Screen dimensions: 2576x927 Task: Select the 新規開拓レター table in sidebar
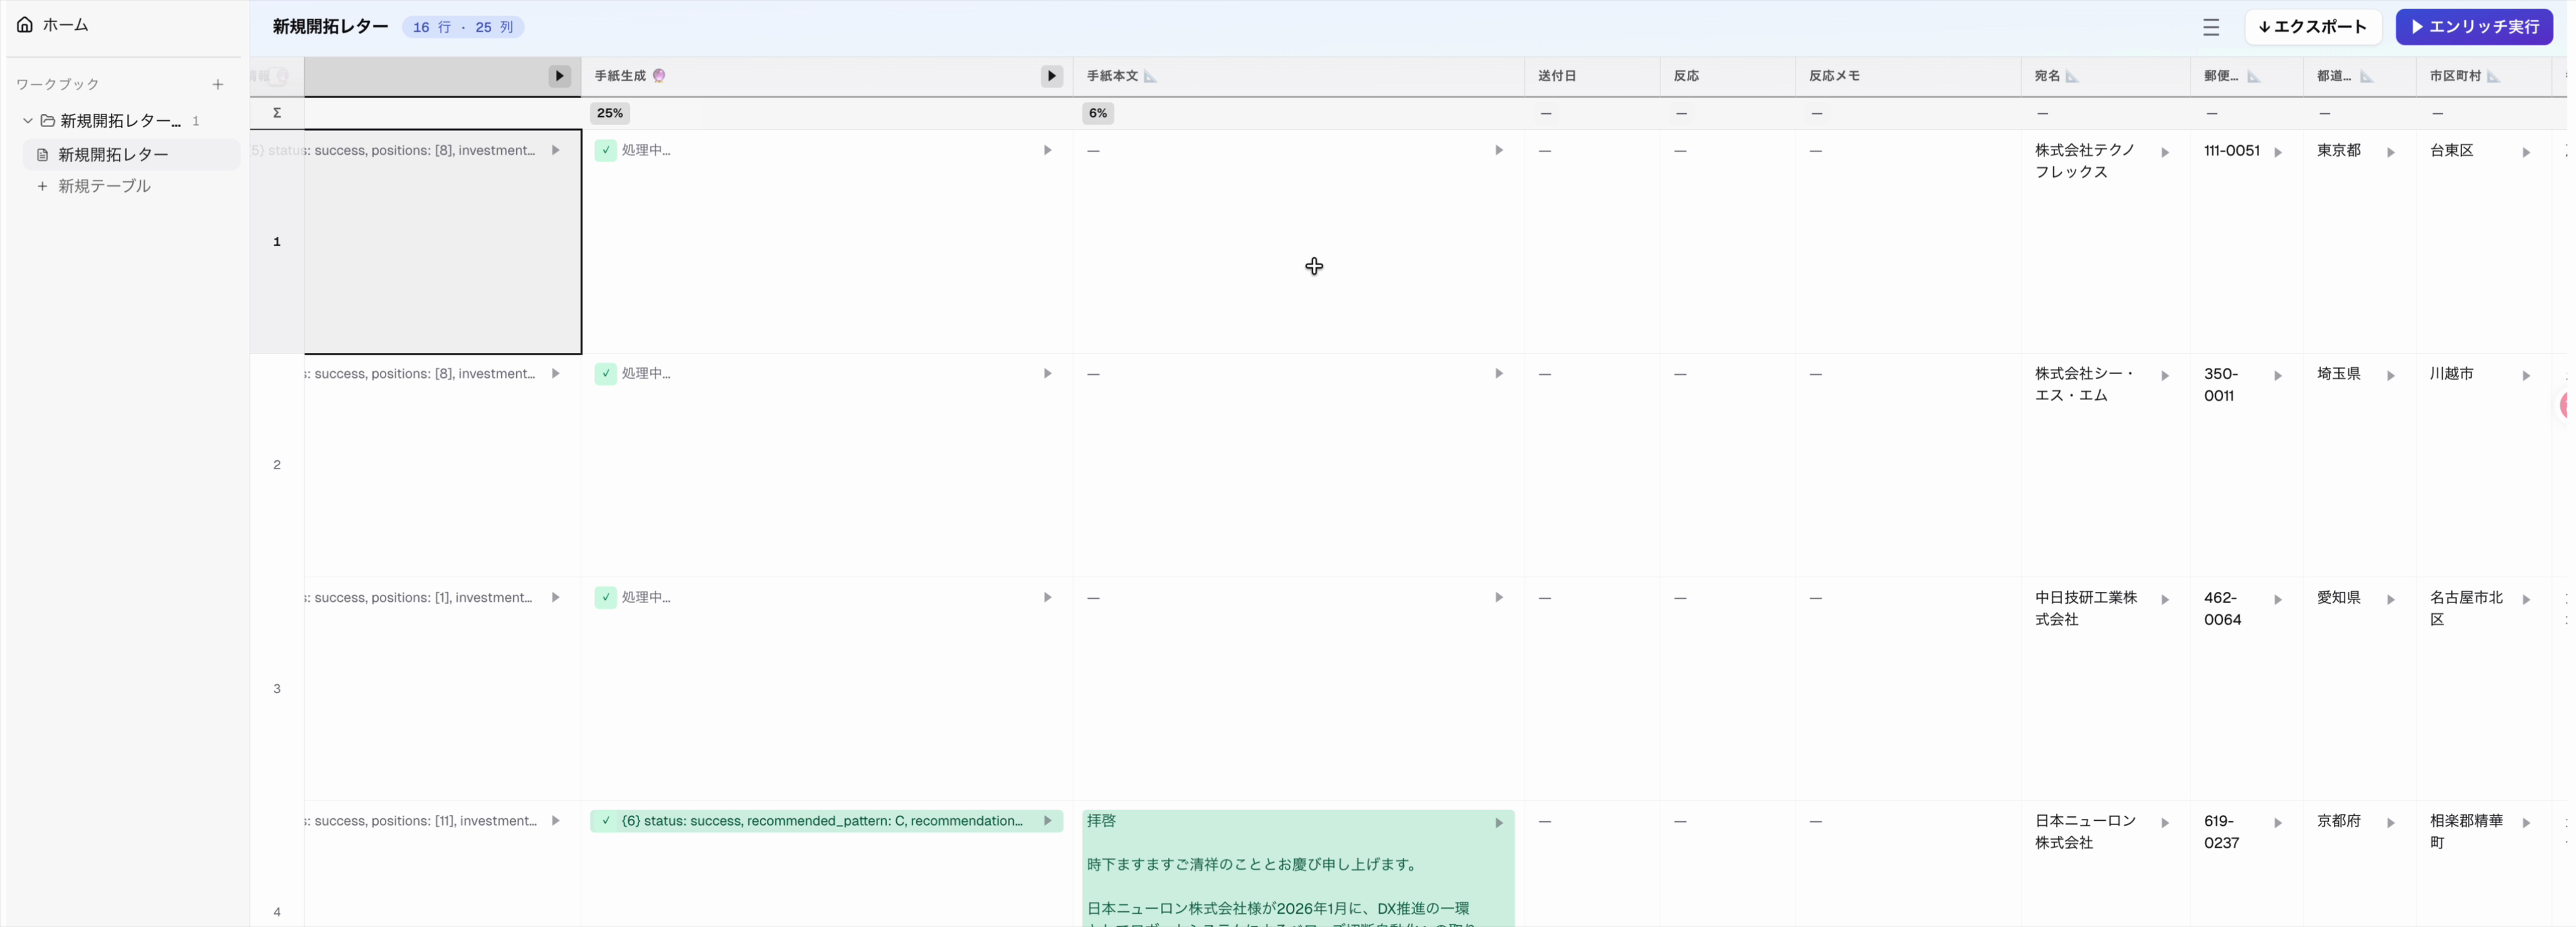pyautogui.click(x=113, y=155)
